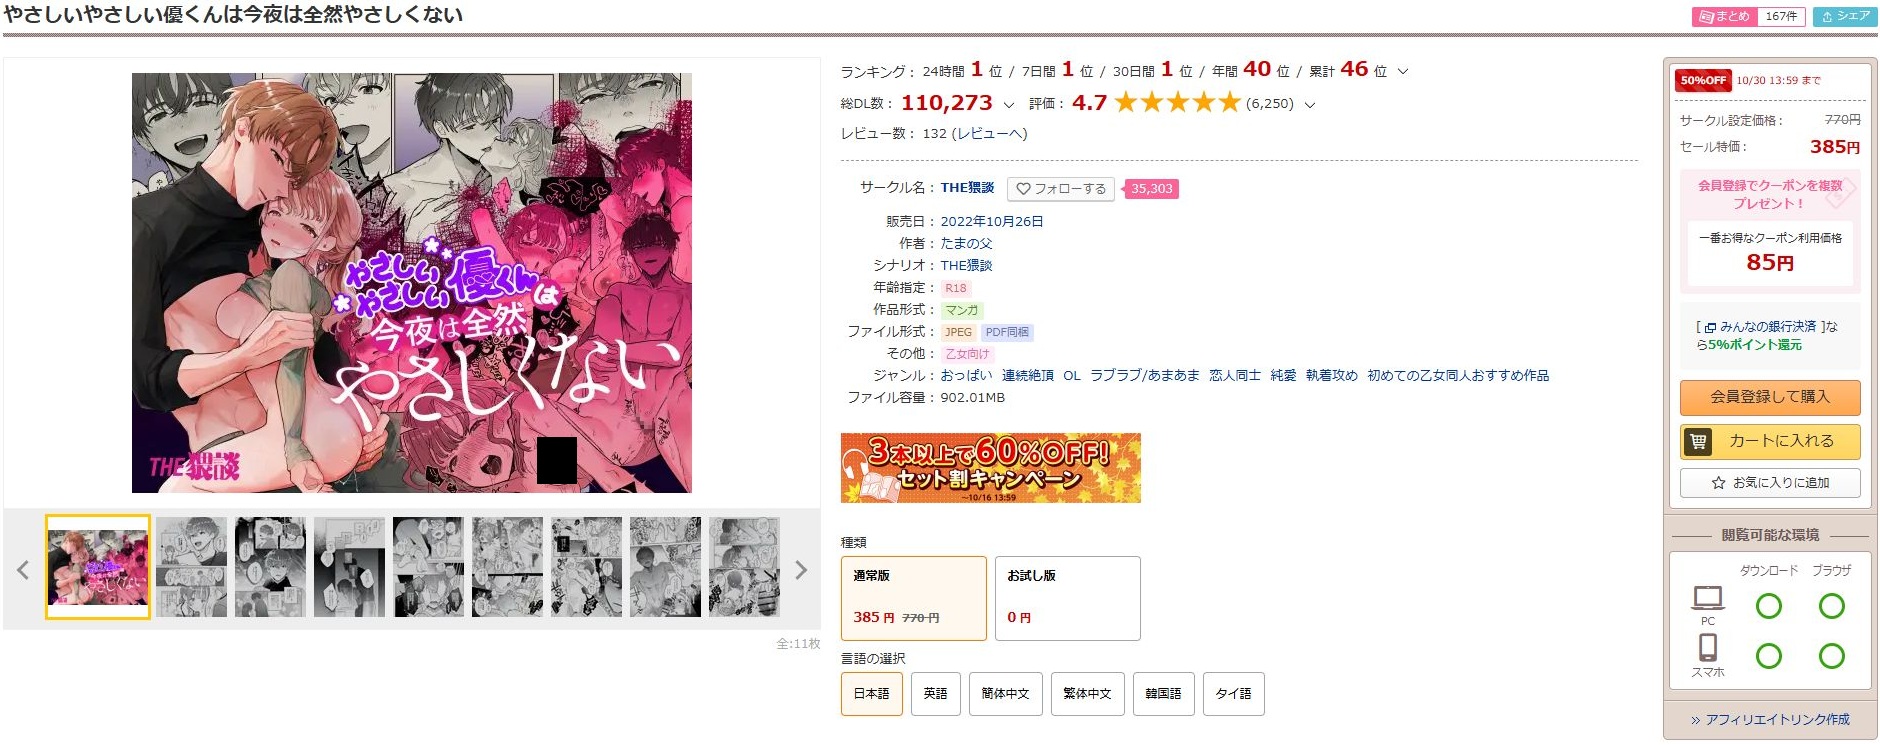
Task: Choose 英語 as the language
Action: coord(935,694)
